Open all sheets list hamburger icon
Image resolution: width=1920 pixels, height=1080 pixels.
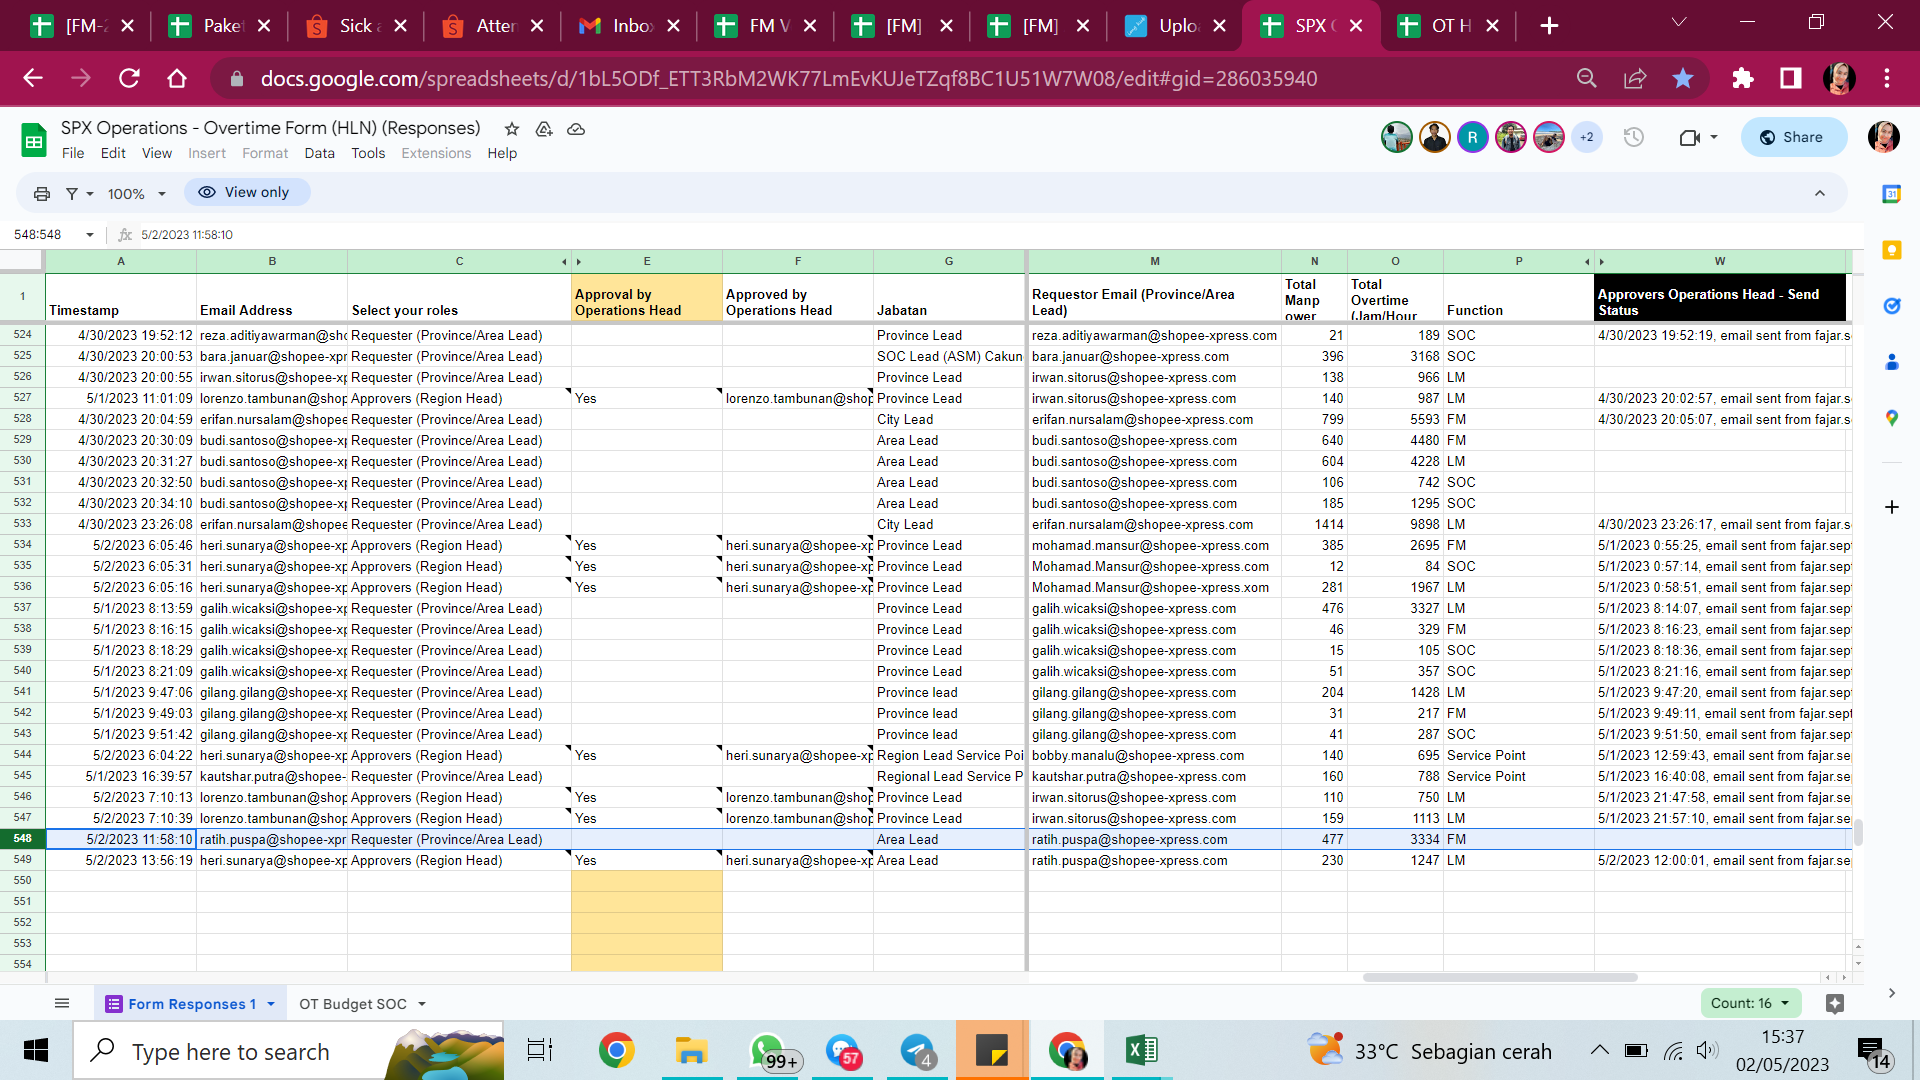pyautogui.click(x=62, y=1003)
